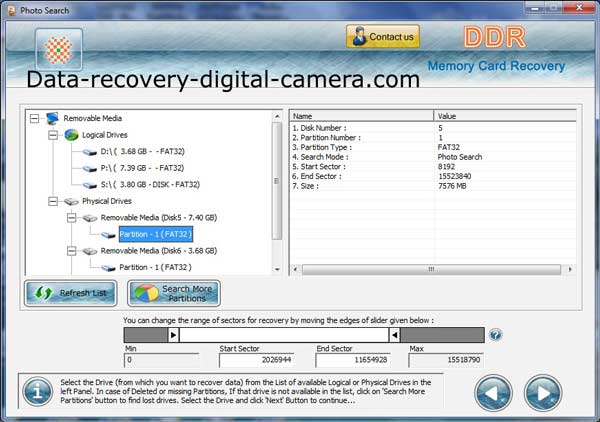
Task: Collapse the Logical Drives node
Action: coord(53,135)
